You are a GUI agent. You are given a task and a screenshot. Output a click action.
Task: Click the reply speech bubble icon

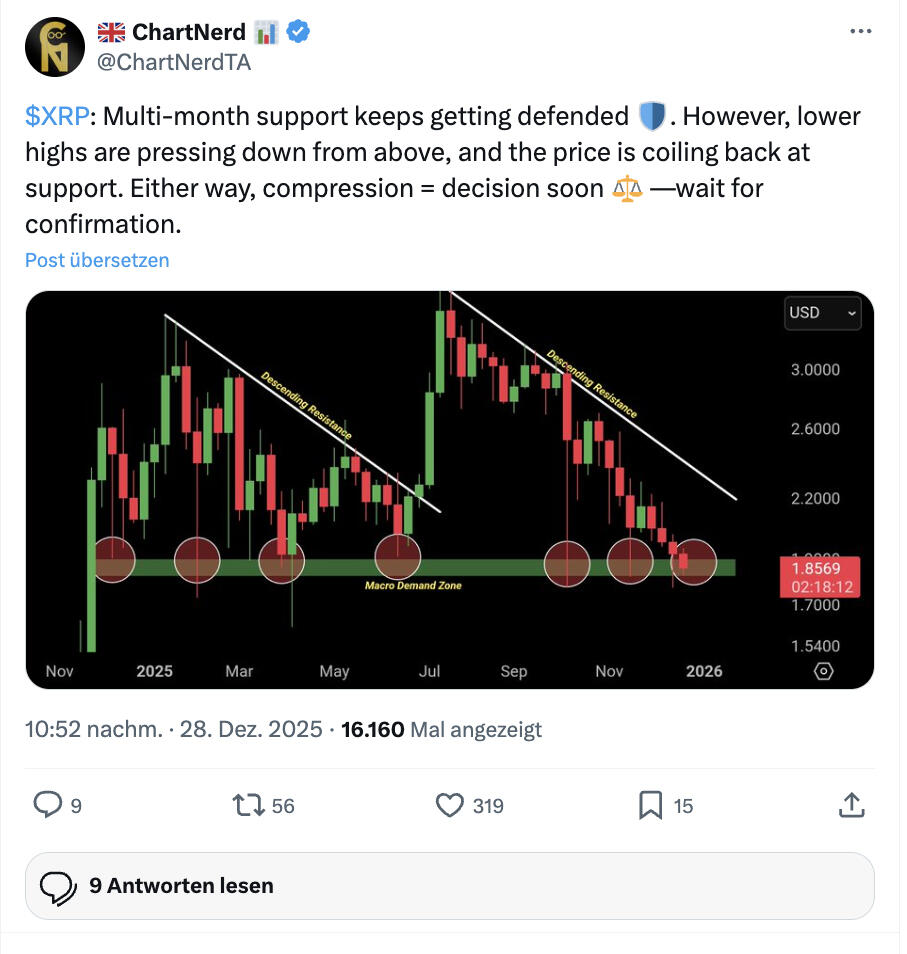(49, 805)
